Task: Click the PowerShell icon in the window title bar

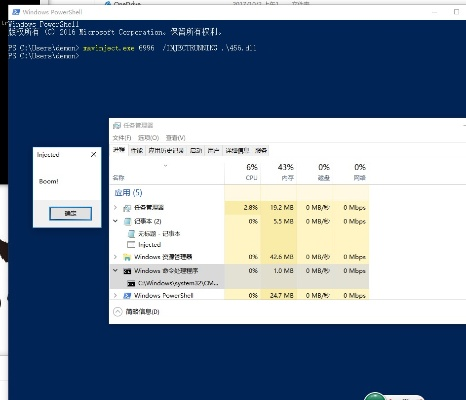Action: pos(16,12)
